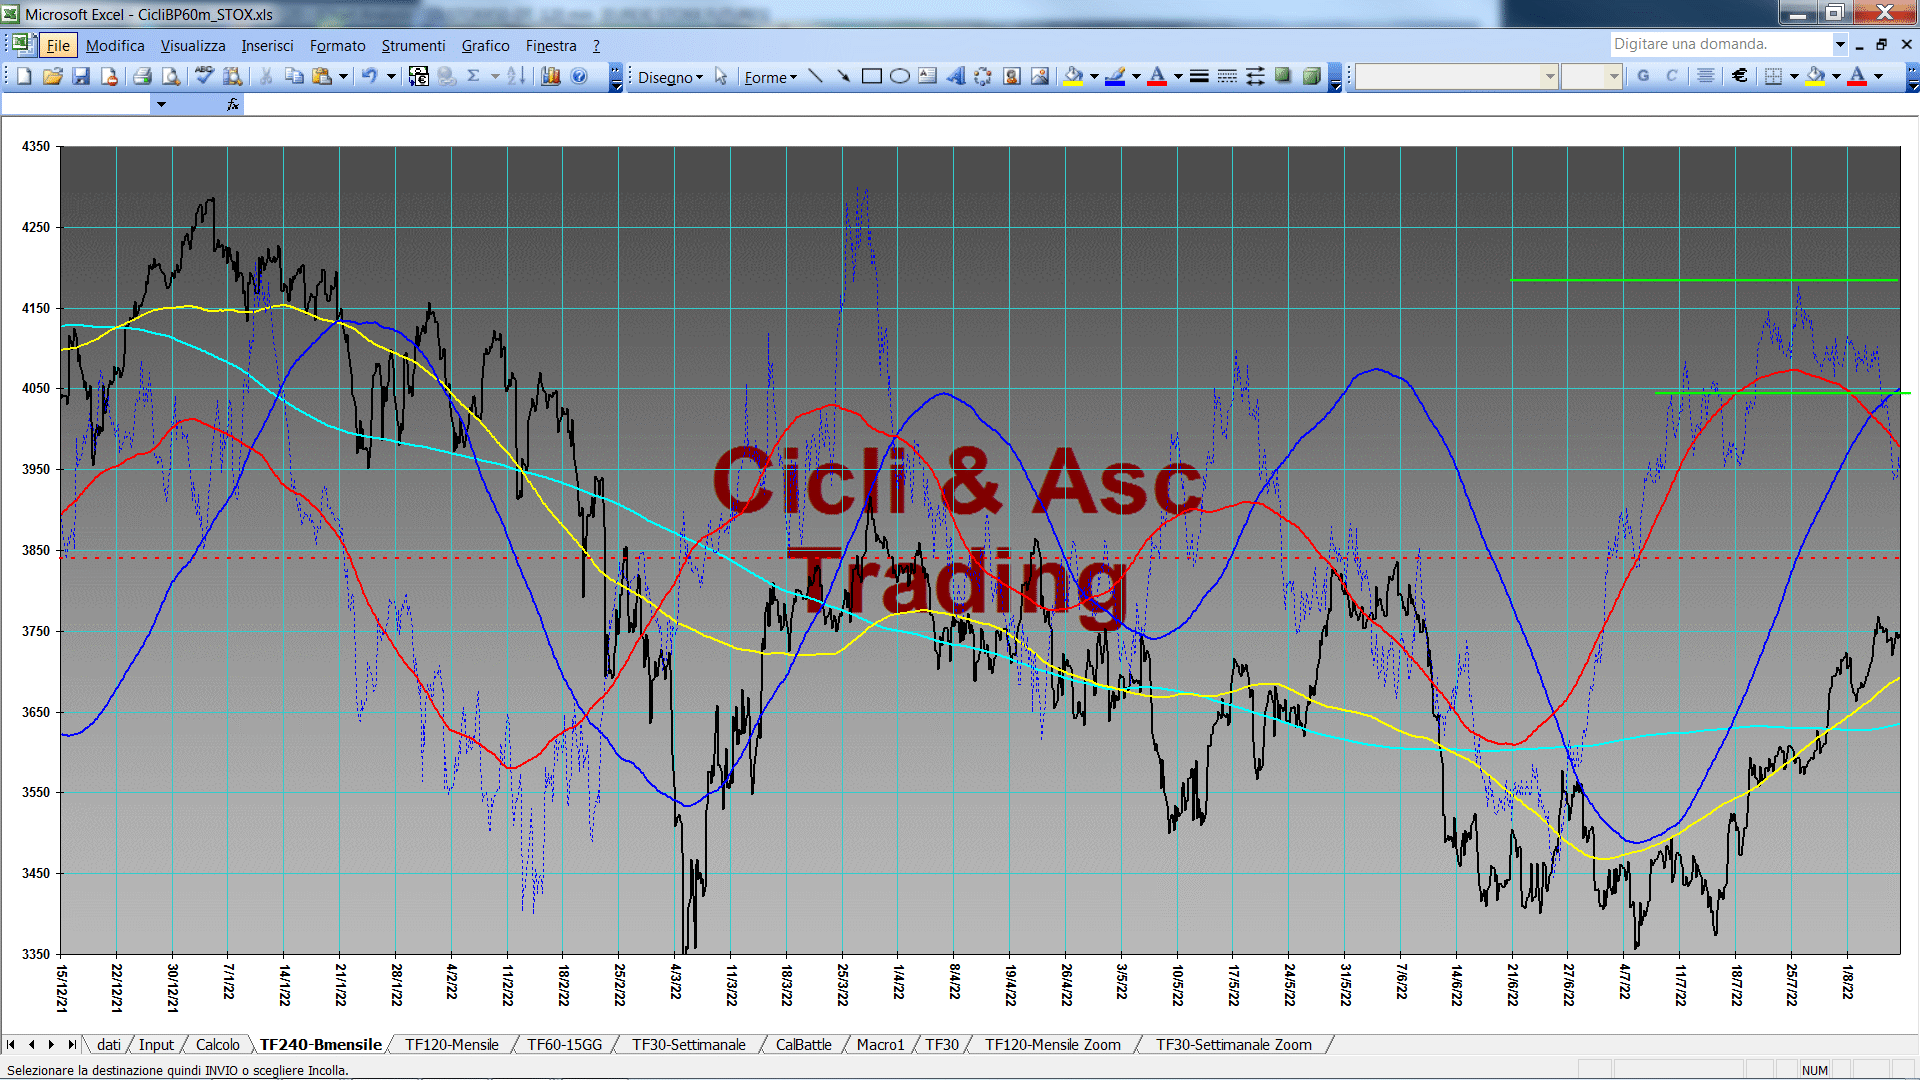The width and height of the screenshot is (1920, 1080).
Task: Select the Text Box tool
Action: click(928, 77)
